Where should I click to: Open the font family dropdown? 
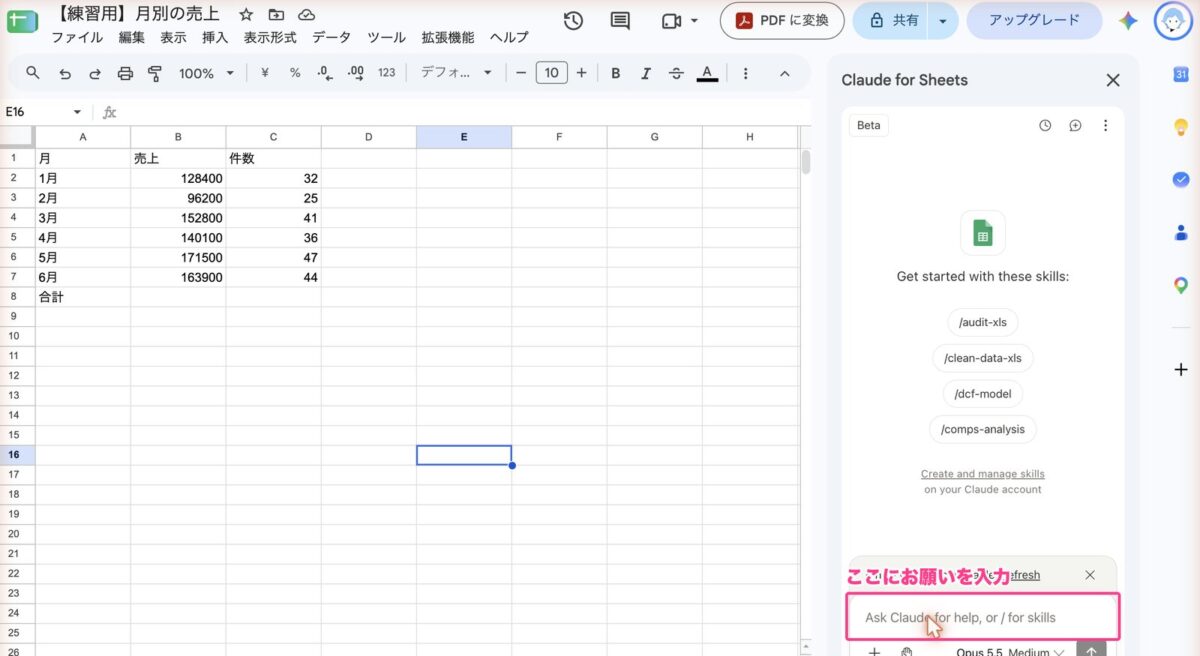coord(456,73)
